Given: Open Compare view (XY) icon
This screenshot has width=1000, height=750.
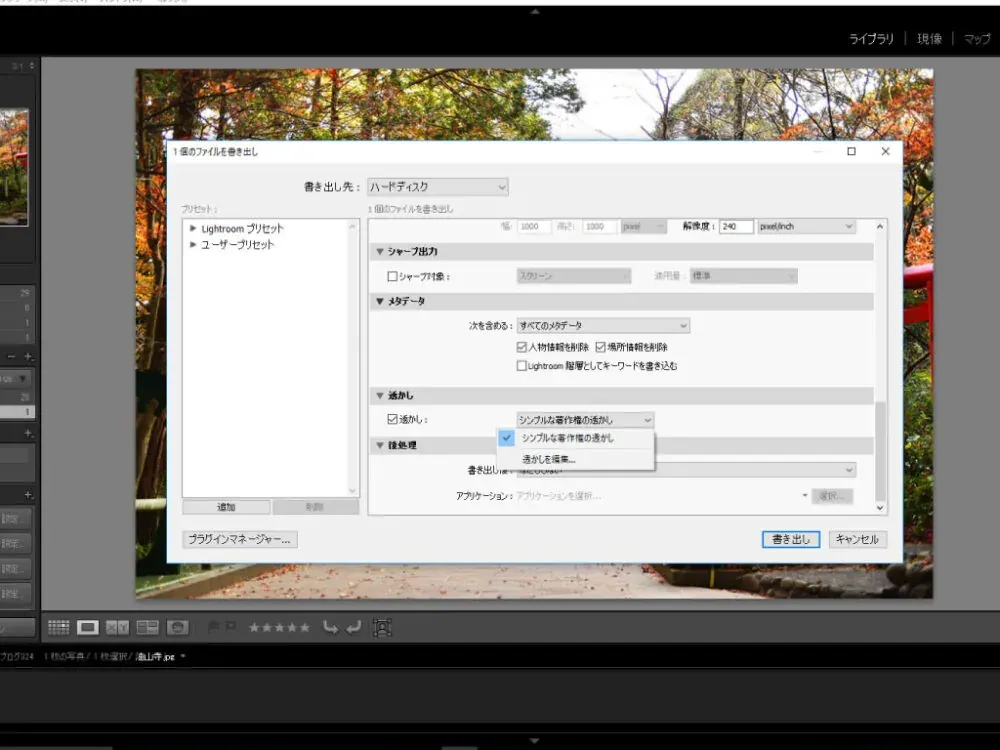Looking at the screenshot, I should [x=117, y=628].
